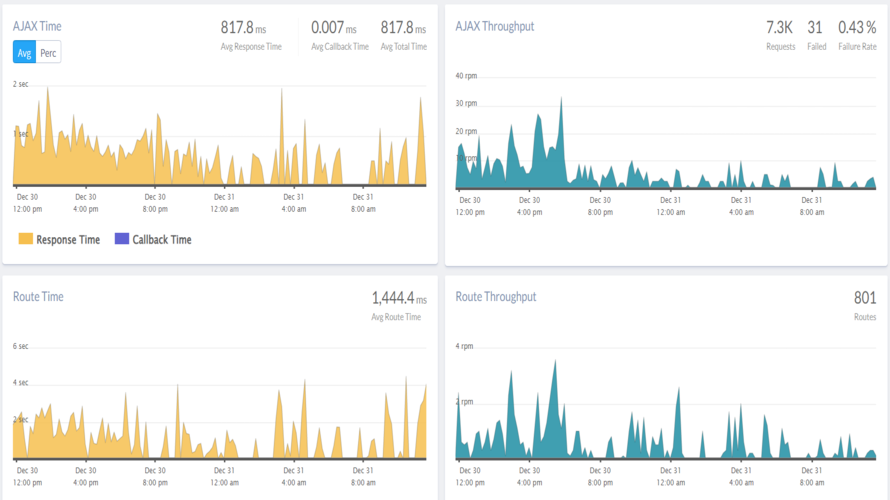Open the AJAX Time panel title
890x500 pixels.
(x=37, y=26)
